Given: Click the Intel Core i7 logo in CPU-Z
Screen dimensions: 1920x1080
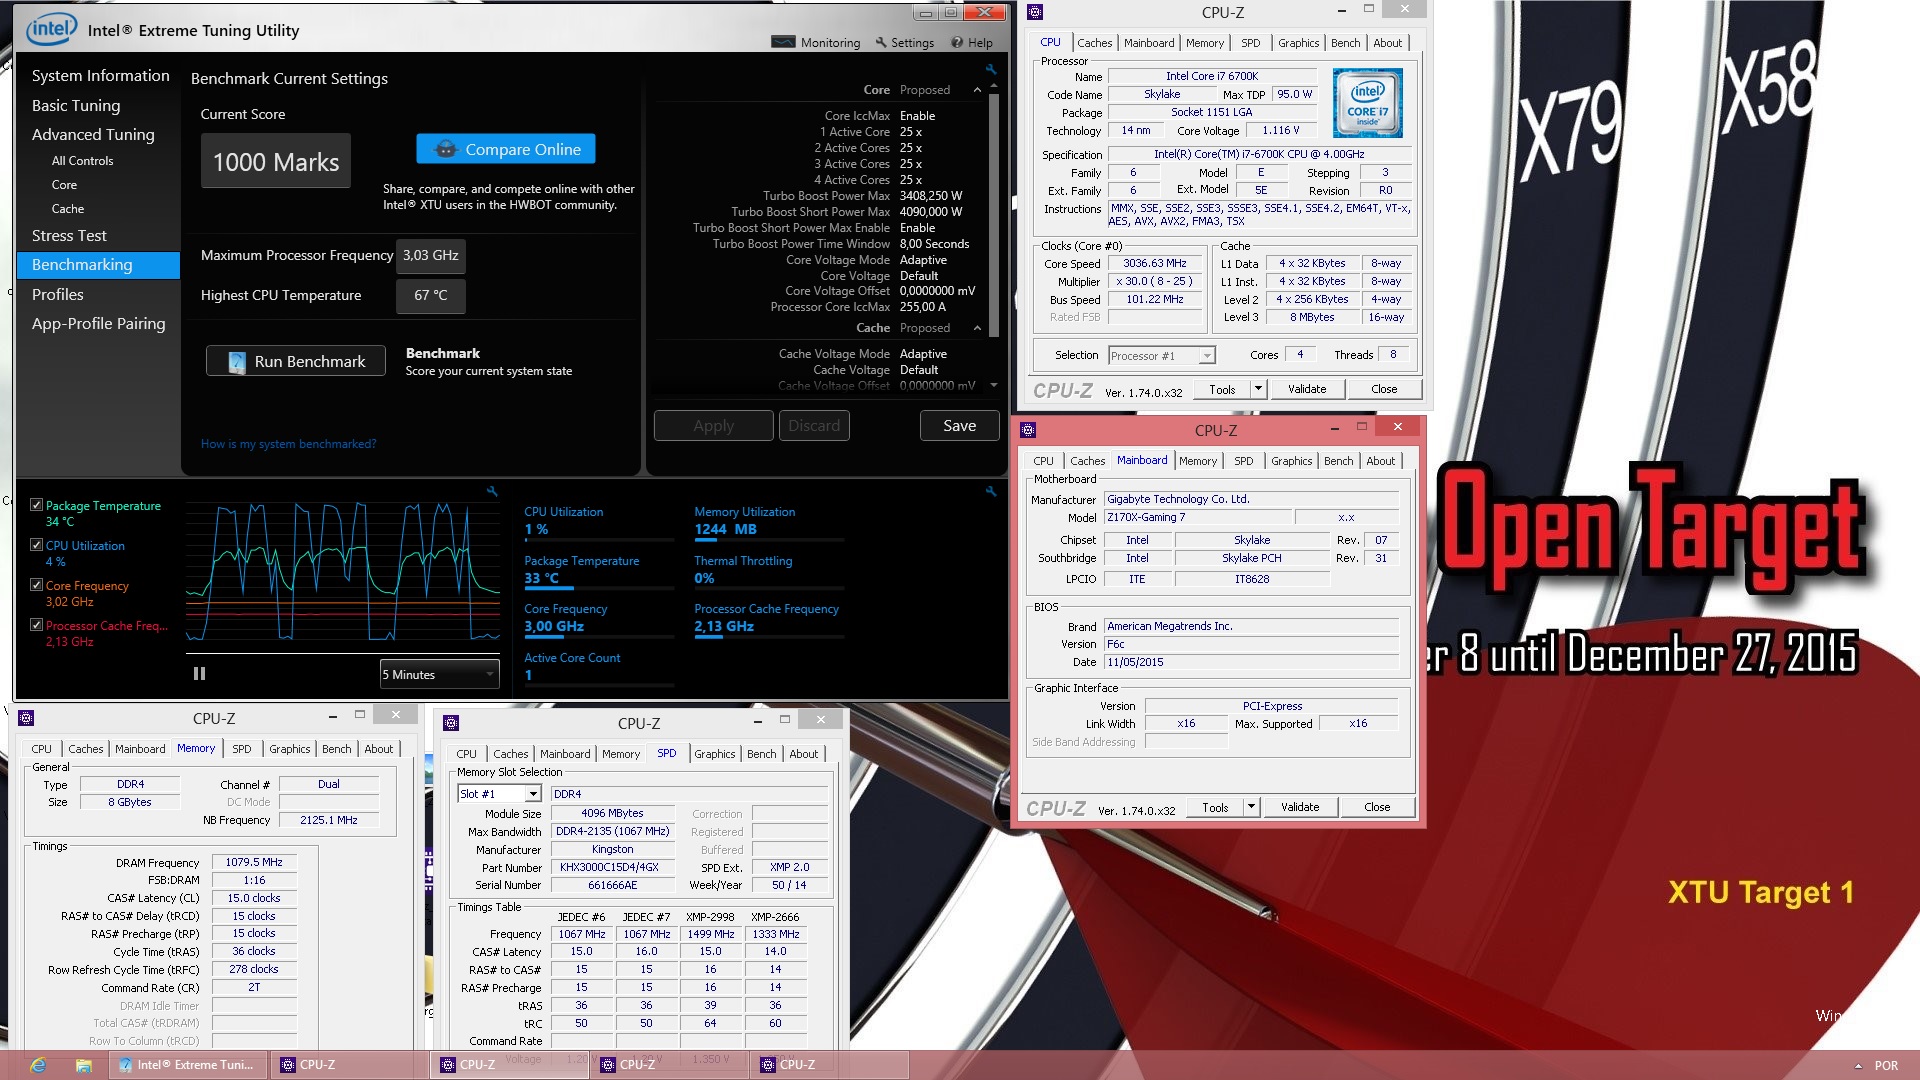Looking at the screenshot, I should (1367, 102).
